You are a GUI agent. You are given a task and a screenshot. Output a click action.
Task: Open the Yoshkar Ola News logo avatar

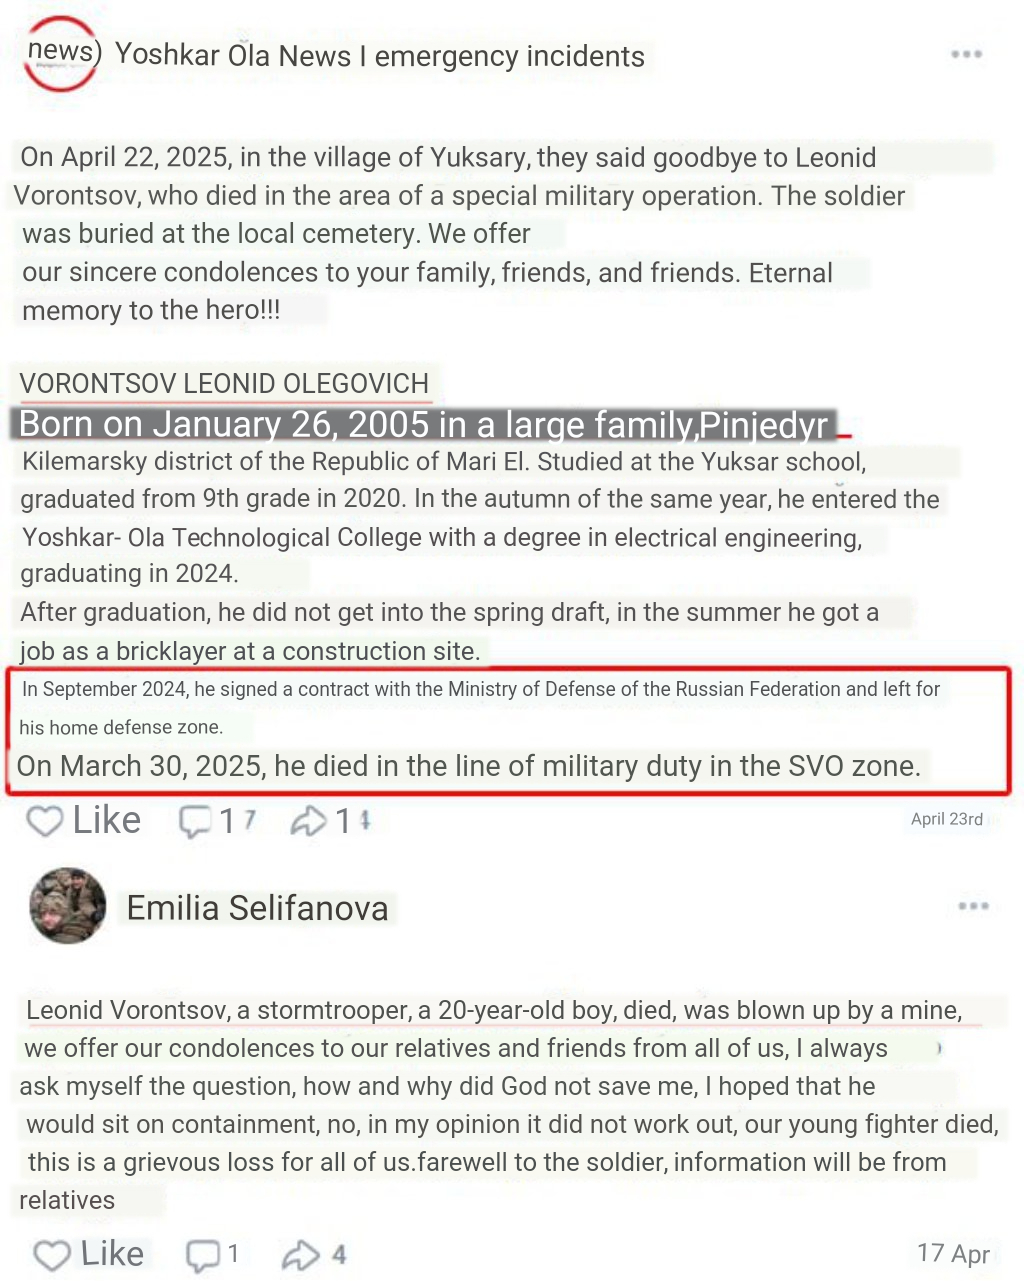click(x=62, y=54)
